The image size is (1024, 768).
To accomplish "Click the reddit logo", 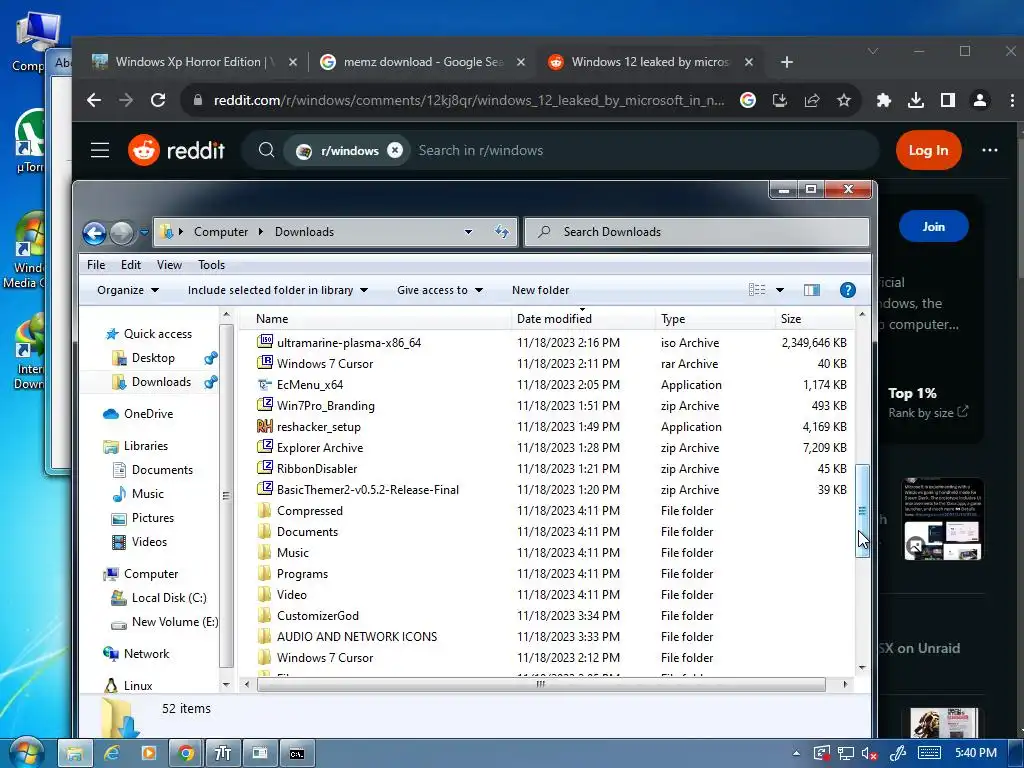I will (x=176, y=150).
